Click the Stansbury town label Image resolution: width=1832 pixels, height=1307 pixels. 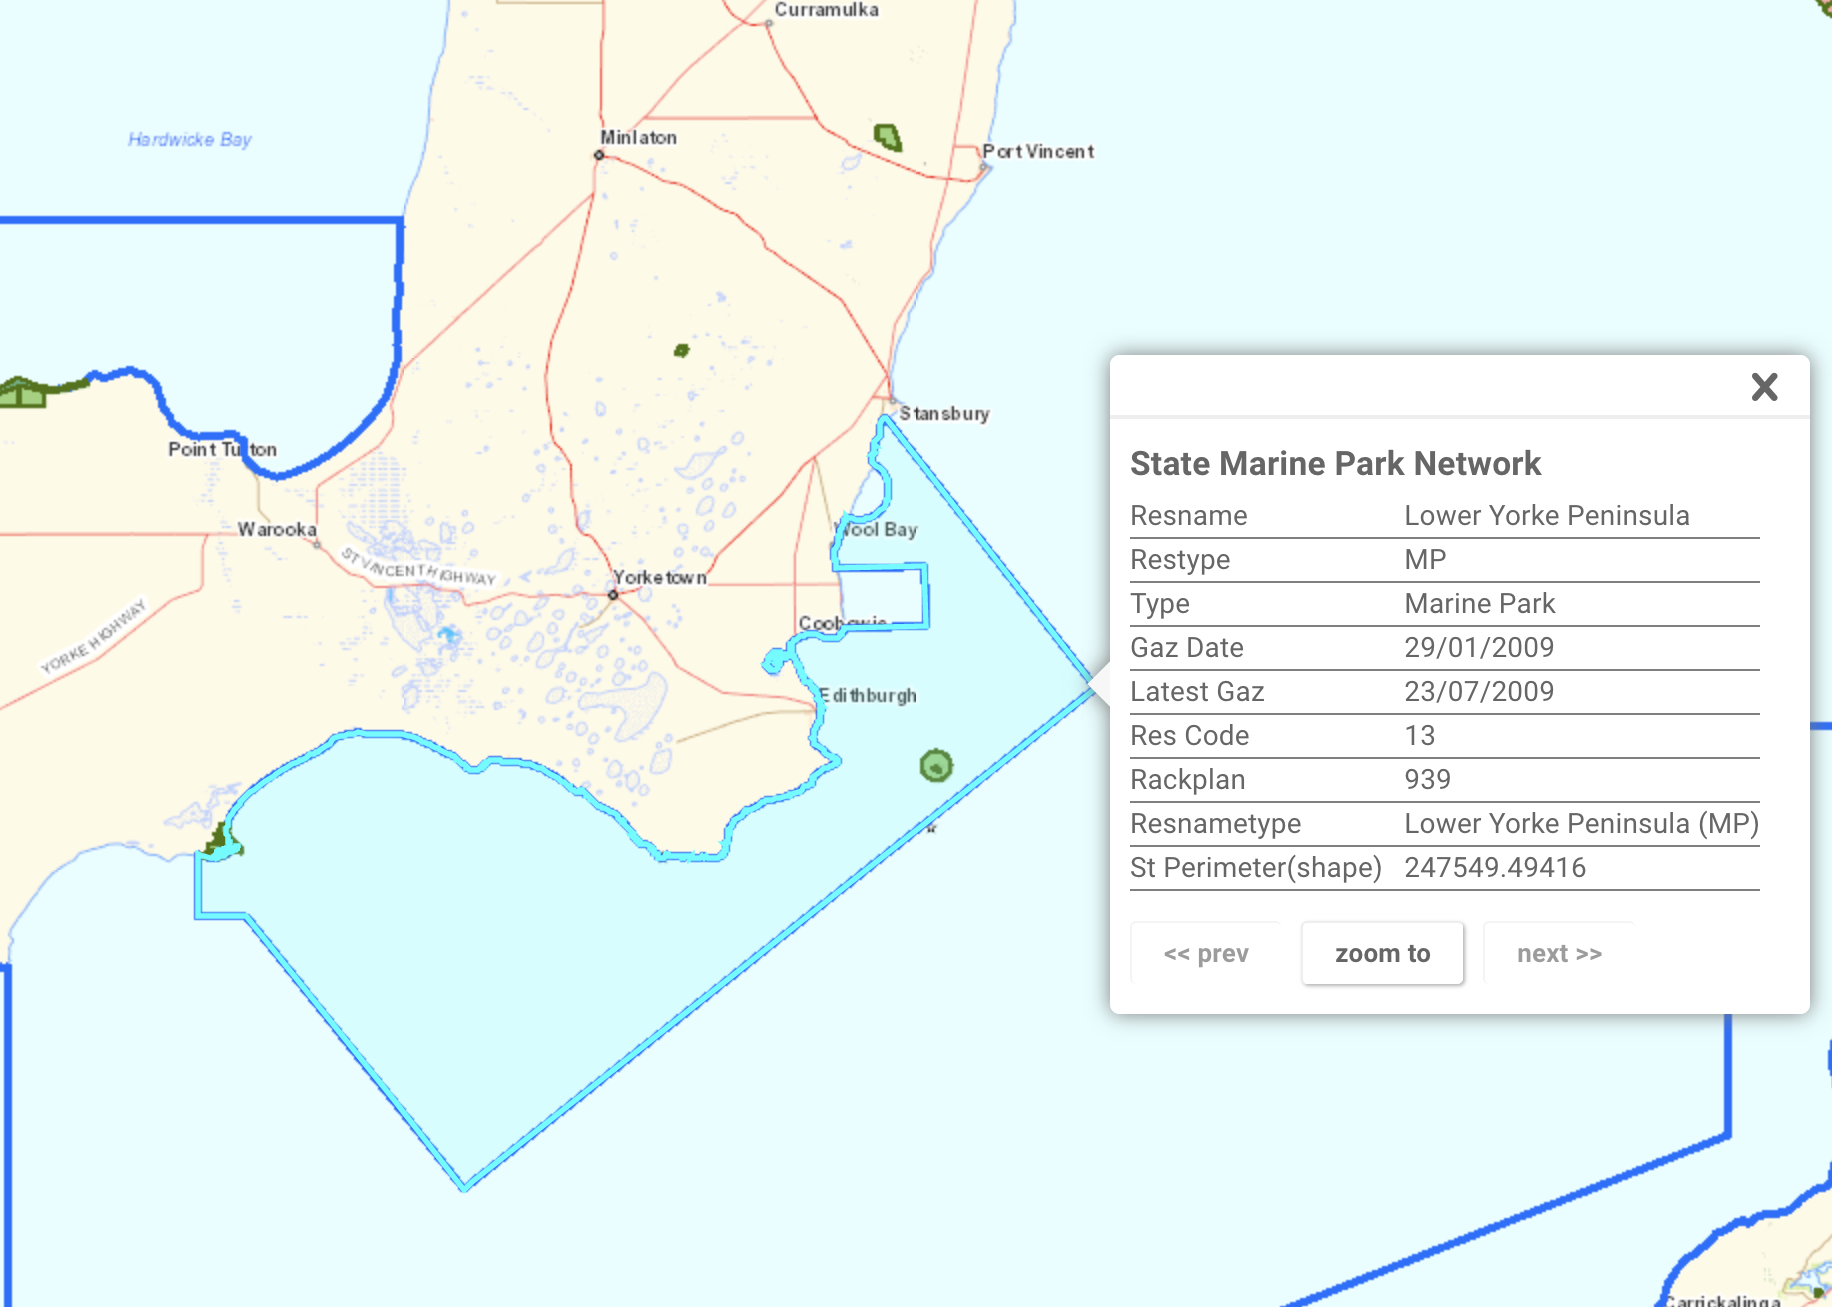[944, 414]
